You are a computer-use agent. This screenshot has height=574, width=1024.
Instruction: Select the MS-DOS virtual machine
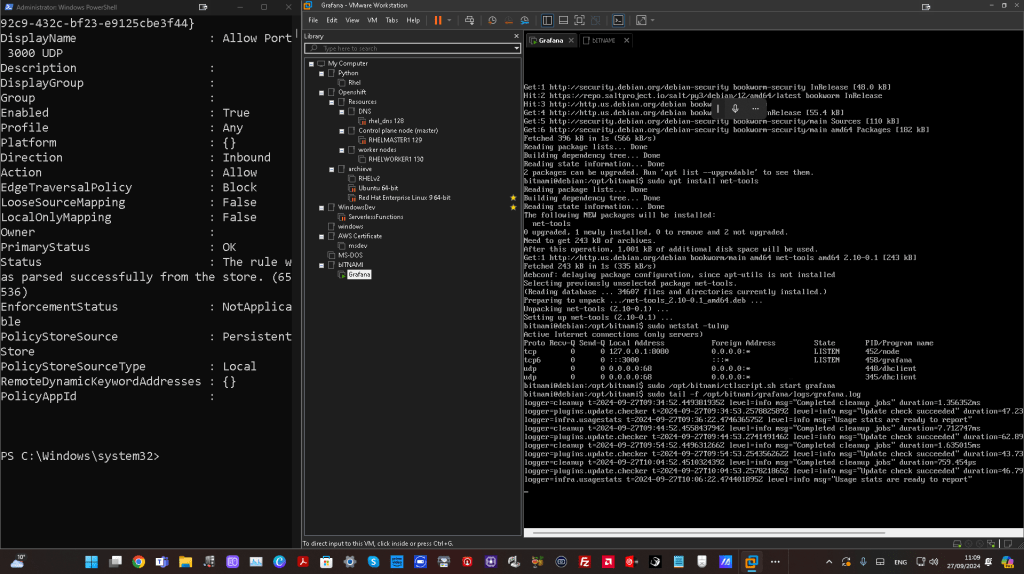[x=350, y=255]
